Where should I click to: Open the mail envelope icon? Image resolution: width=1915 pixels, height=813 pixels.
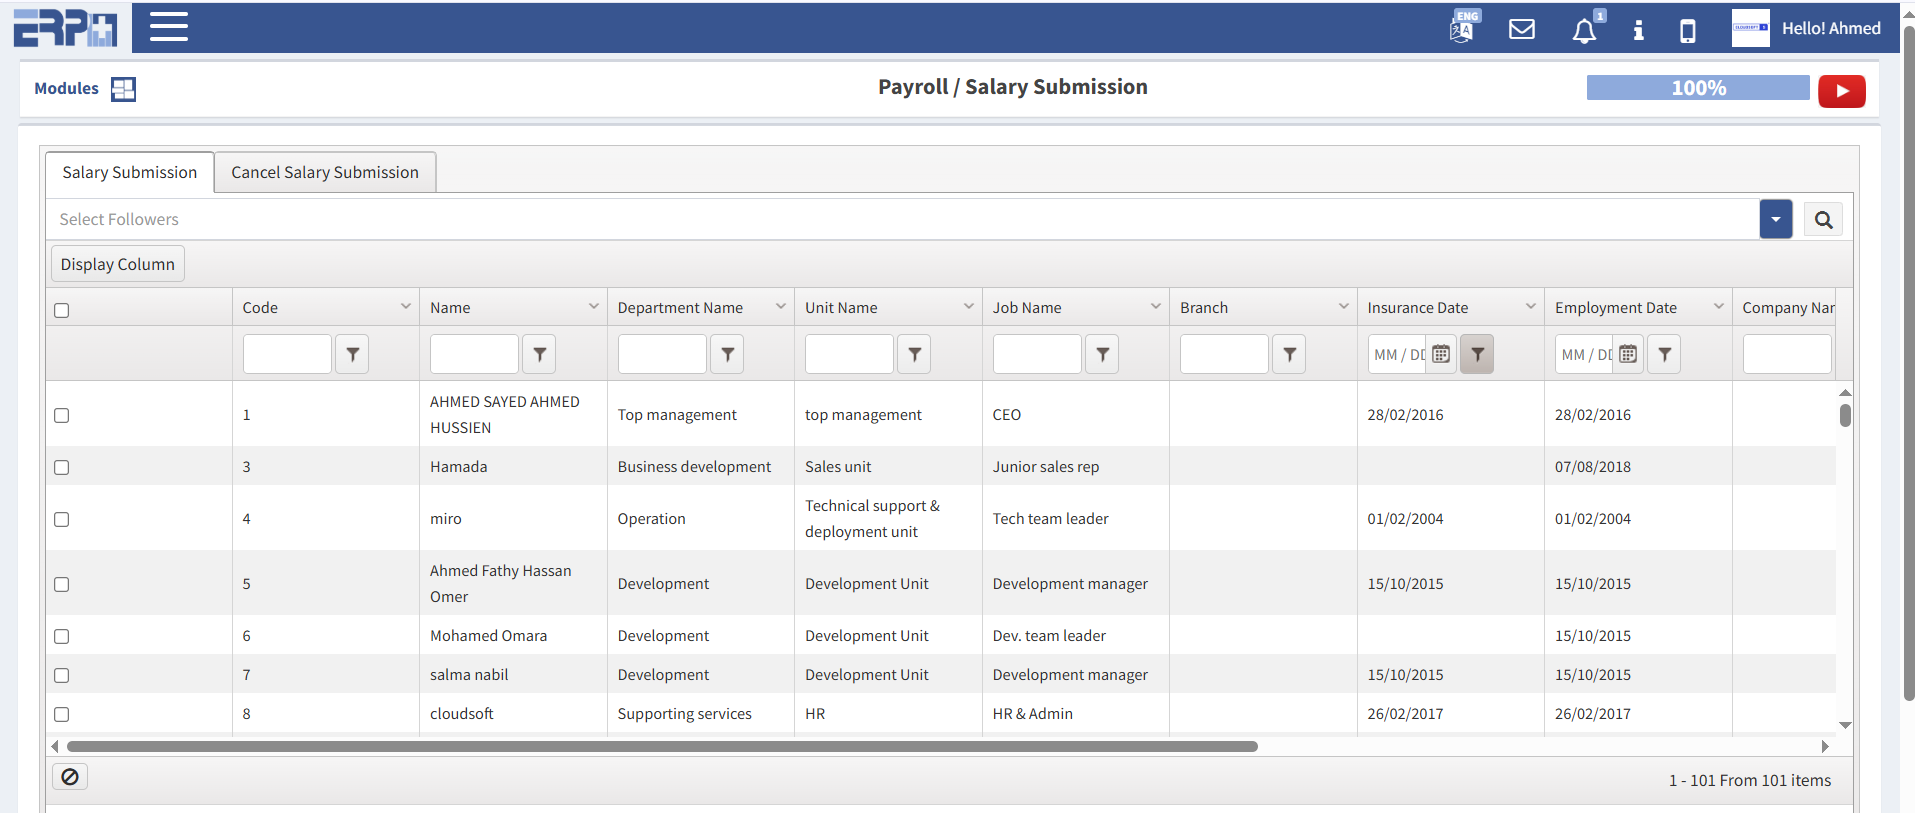1521,30
